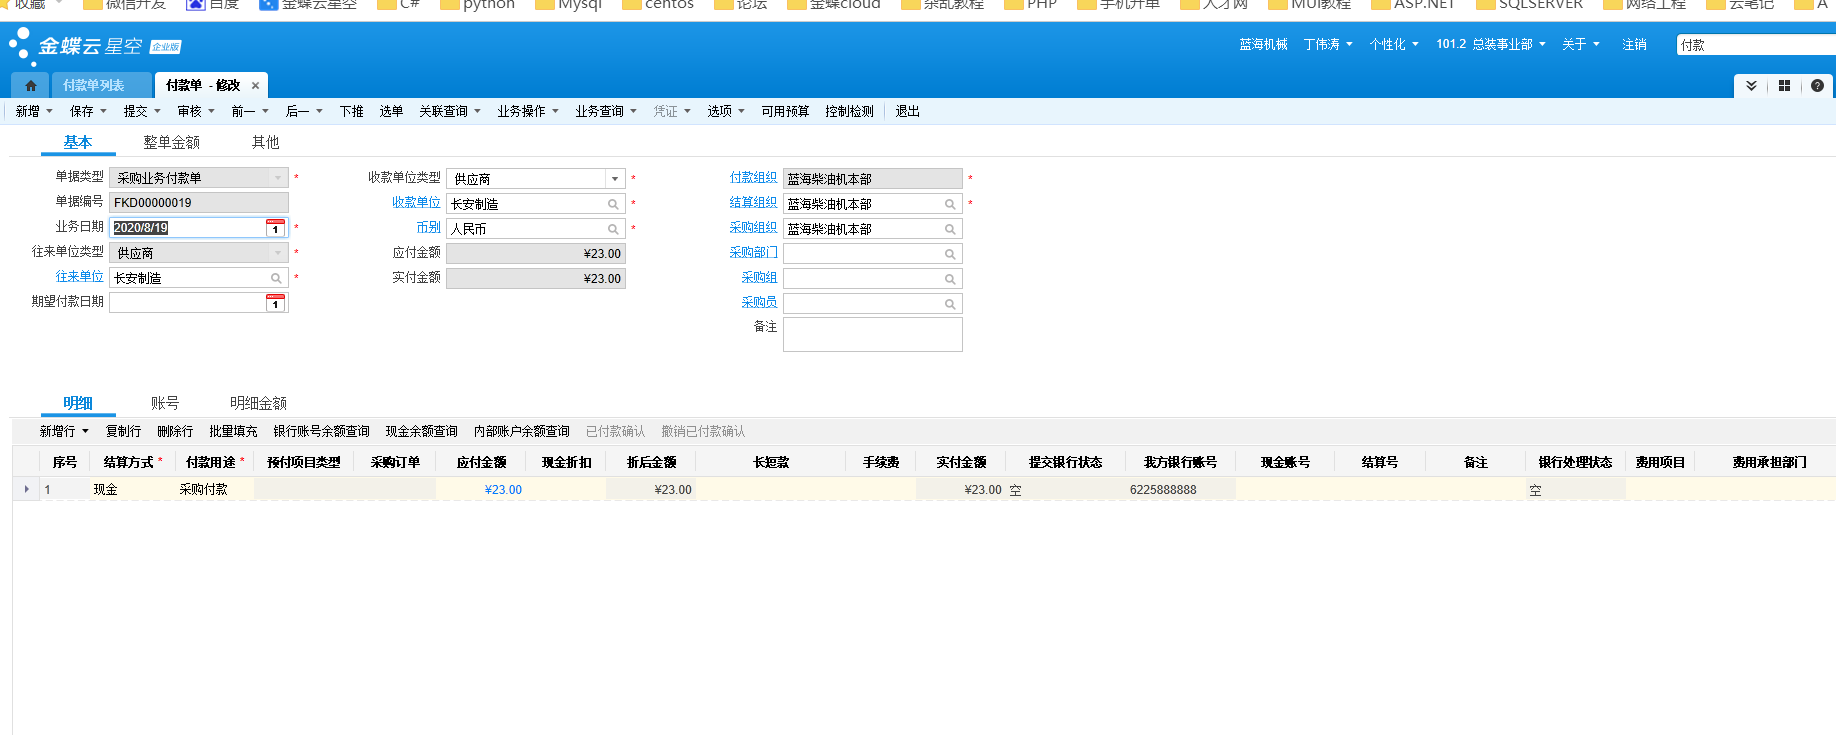Click the 付款 search box
This screenshot has height=735, width=1836.
point(1756,45)
